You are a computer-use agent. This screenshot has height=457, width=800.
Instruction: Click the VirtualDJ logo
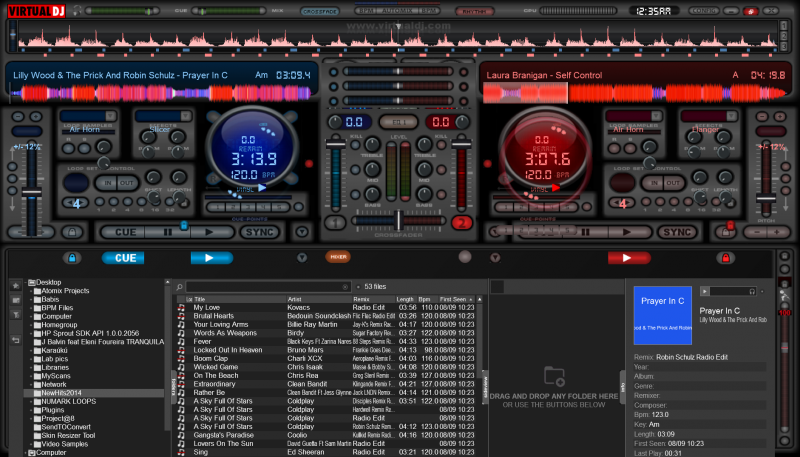(37, 10)
